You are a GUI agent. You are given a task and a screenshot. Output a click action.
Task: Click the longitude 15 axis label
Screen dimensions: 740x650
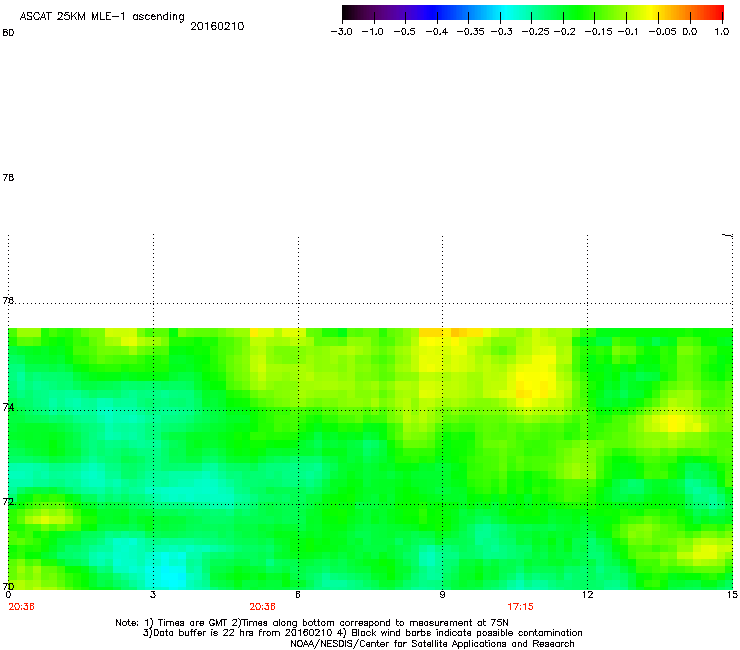tap(732, 595)
